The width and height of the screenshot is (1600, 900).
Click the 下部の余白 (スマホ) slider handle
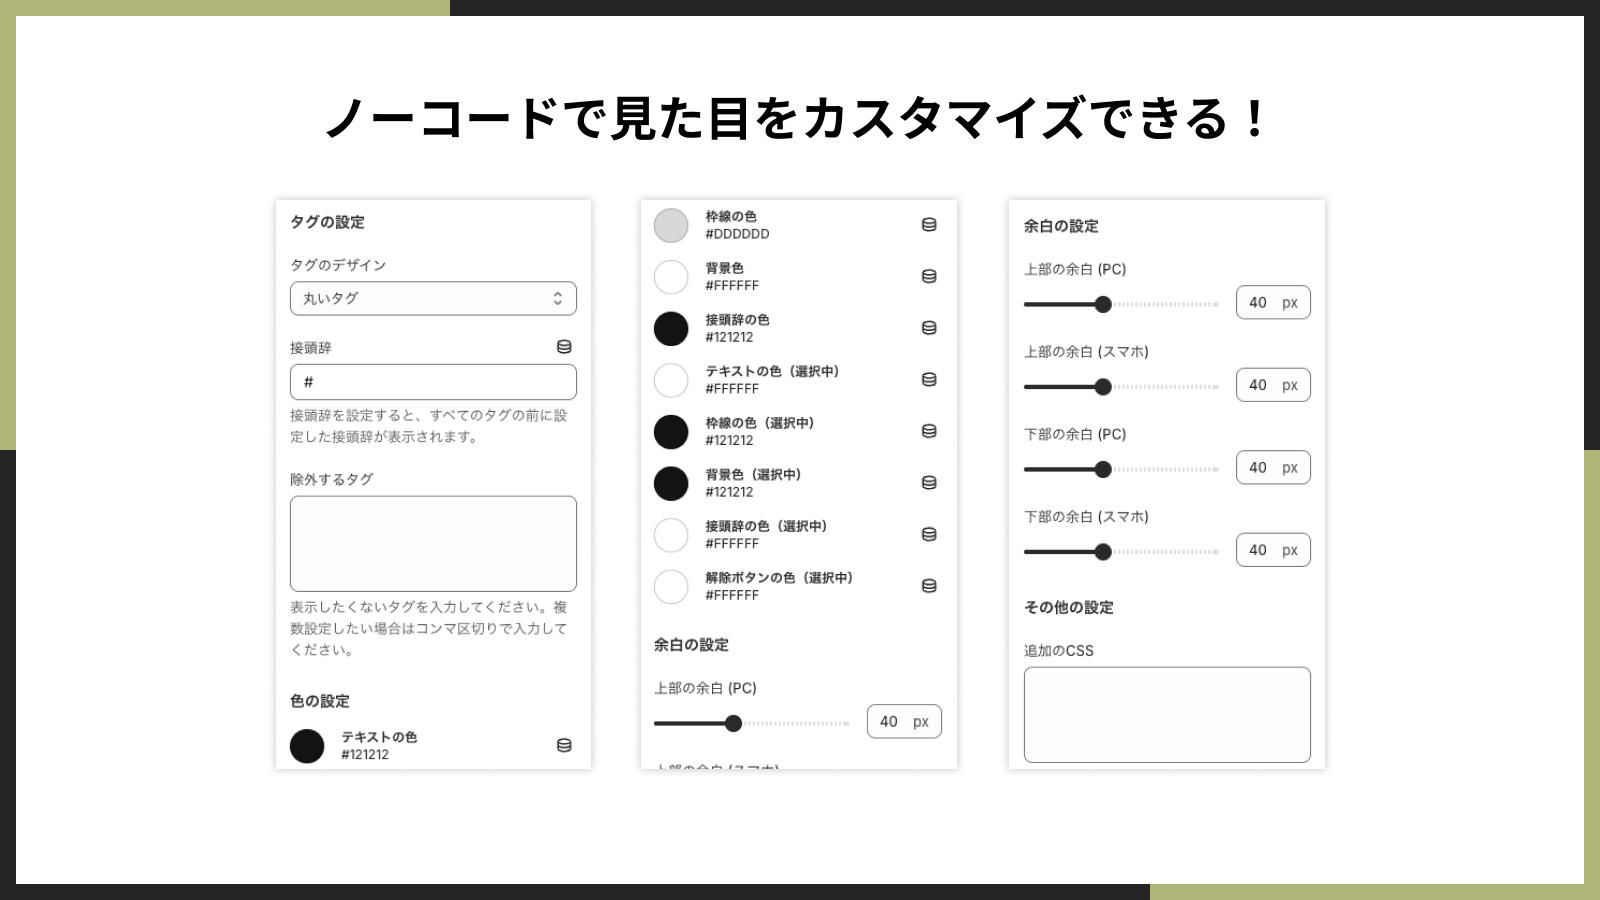point(1103,550)
